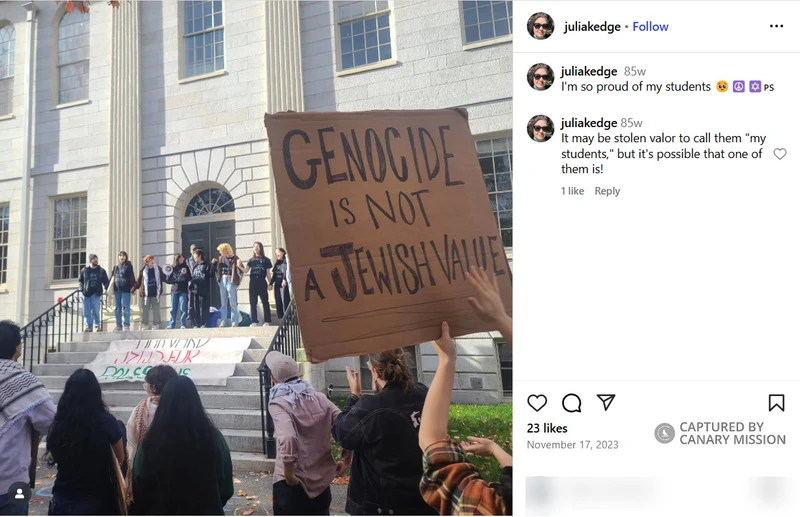Show tagged people icon on photo
Screen dimensions: 800x517
19,493
